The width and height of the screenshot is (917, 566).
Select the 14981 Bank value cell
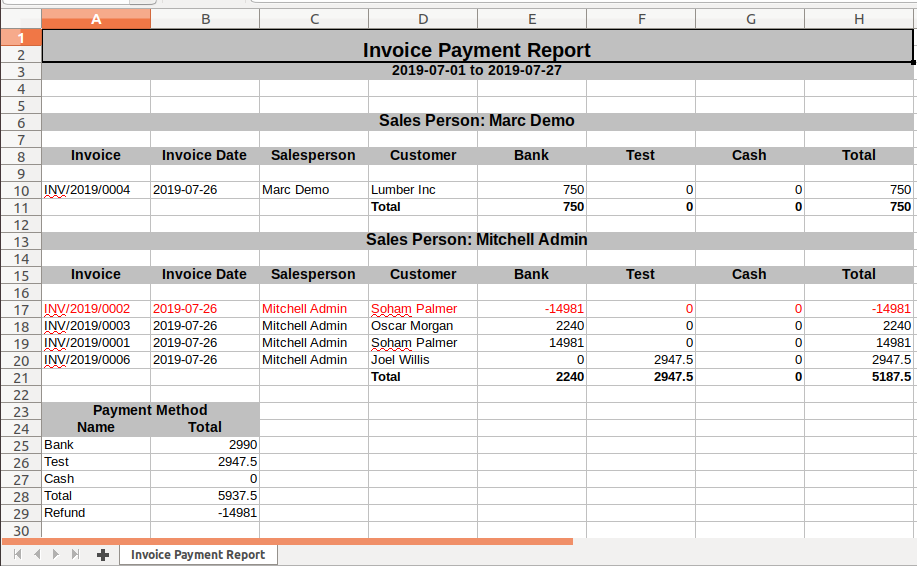[x=532, y=343]
